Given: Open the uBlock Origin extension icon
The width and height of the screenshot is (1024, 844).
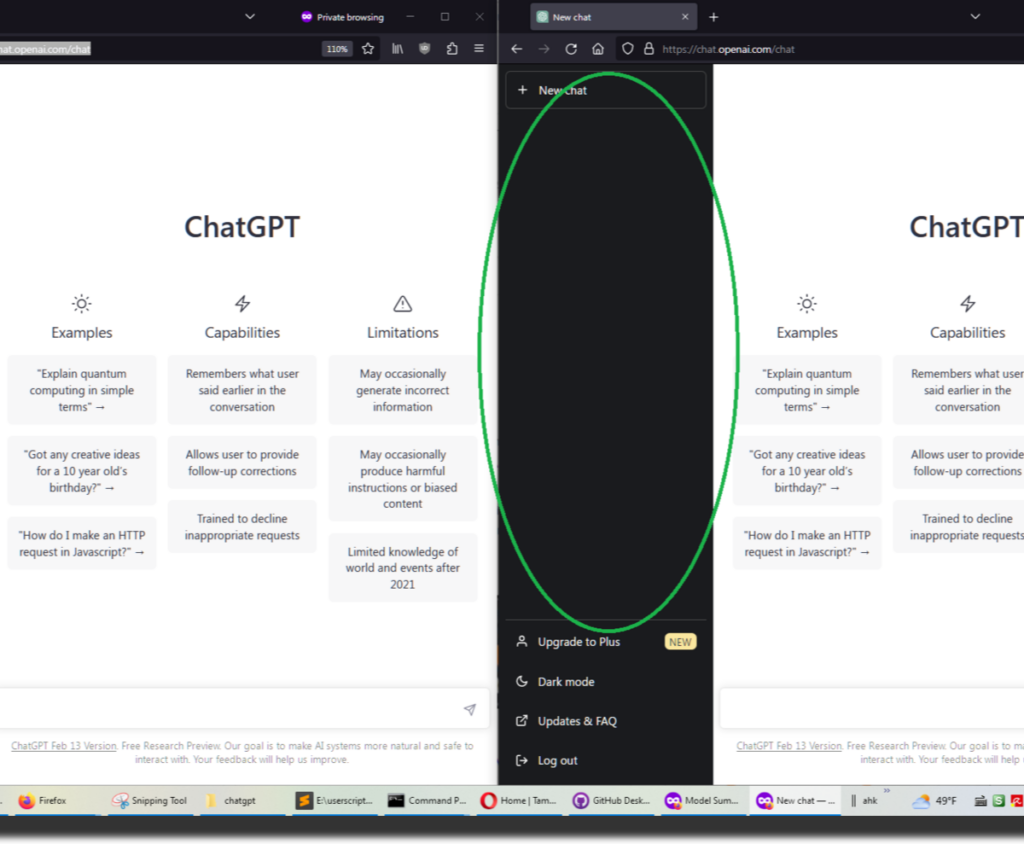Looking at the screenshot, I should coord(424,48).
